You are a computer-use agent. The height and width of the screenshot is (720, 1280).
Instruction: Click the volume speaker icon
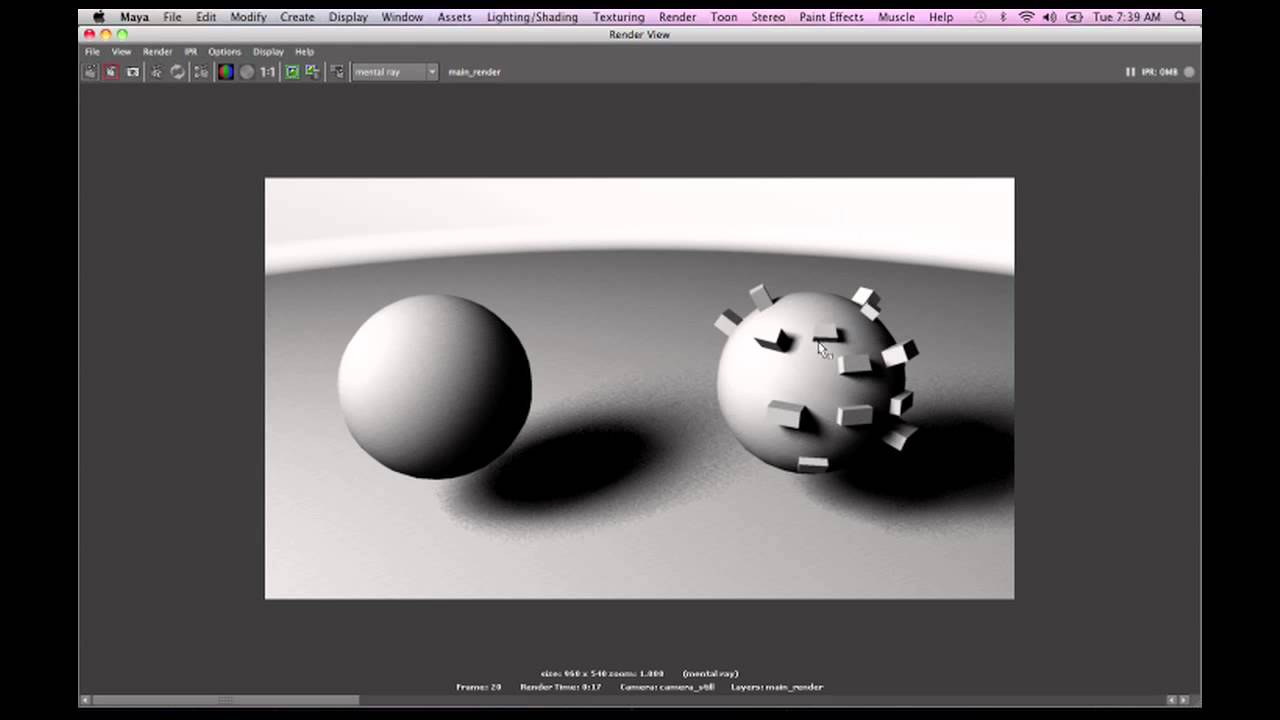pyautogui.click(x=1050, y=17)
